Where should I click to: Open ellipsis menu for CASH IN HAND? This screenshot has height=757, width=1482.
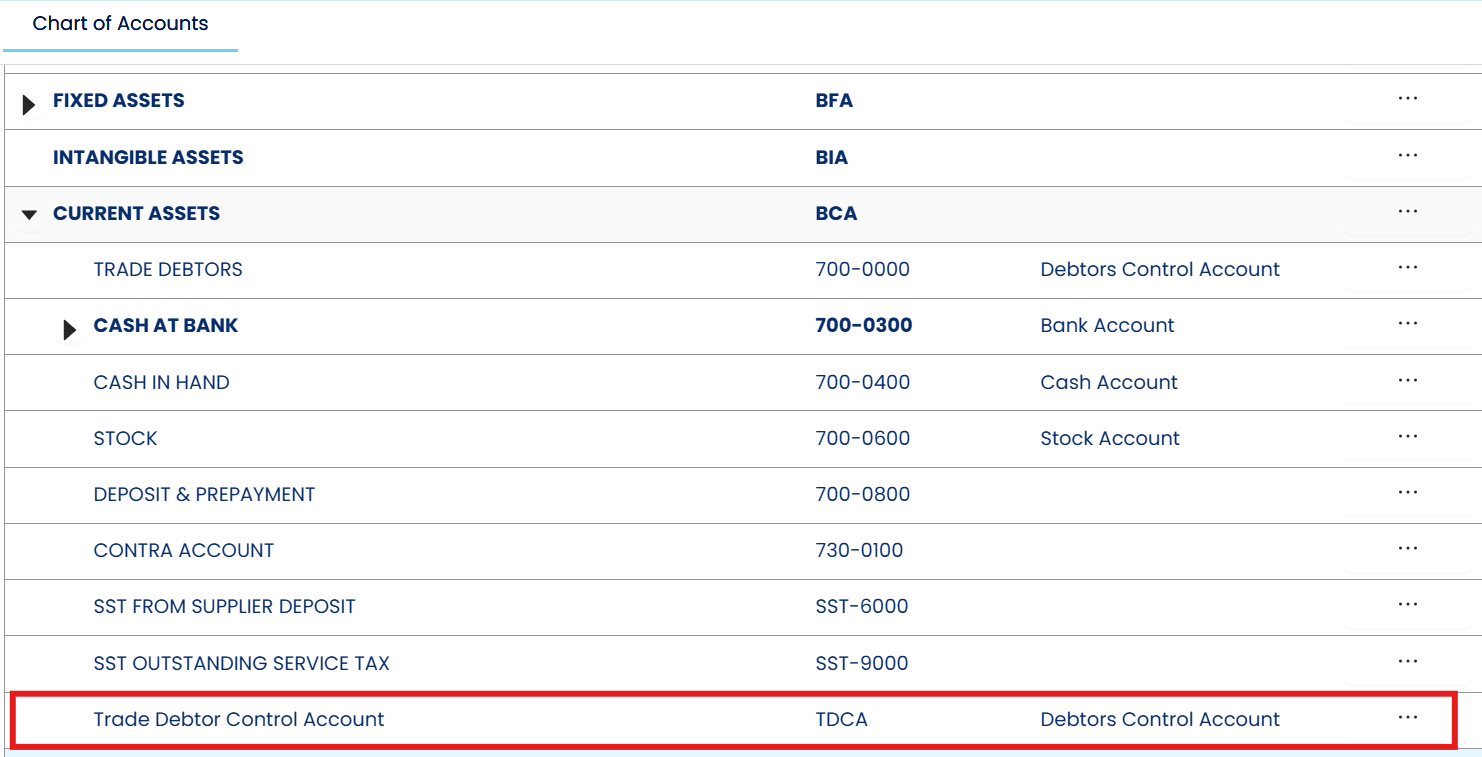pos(1407,381)
